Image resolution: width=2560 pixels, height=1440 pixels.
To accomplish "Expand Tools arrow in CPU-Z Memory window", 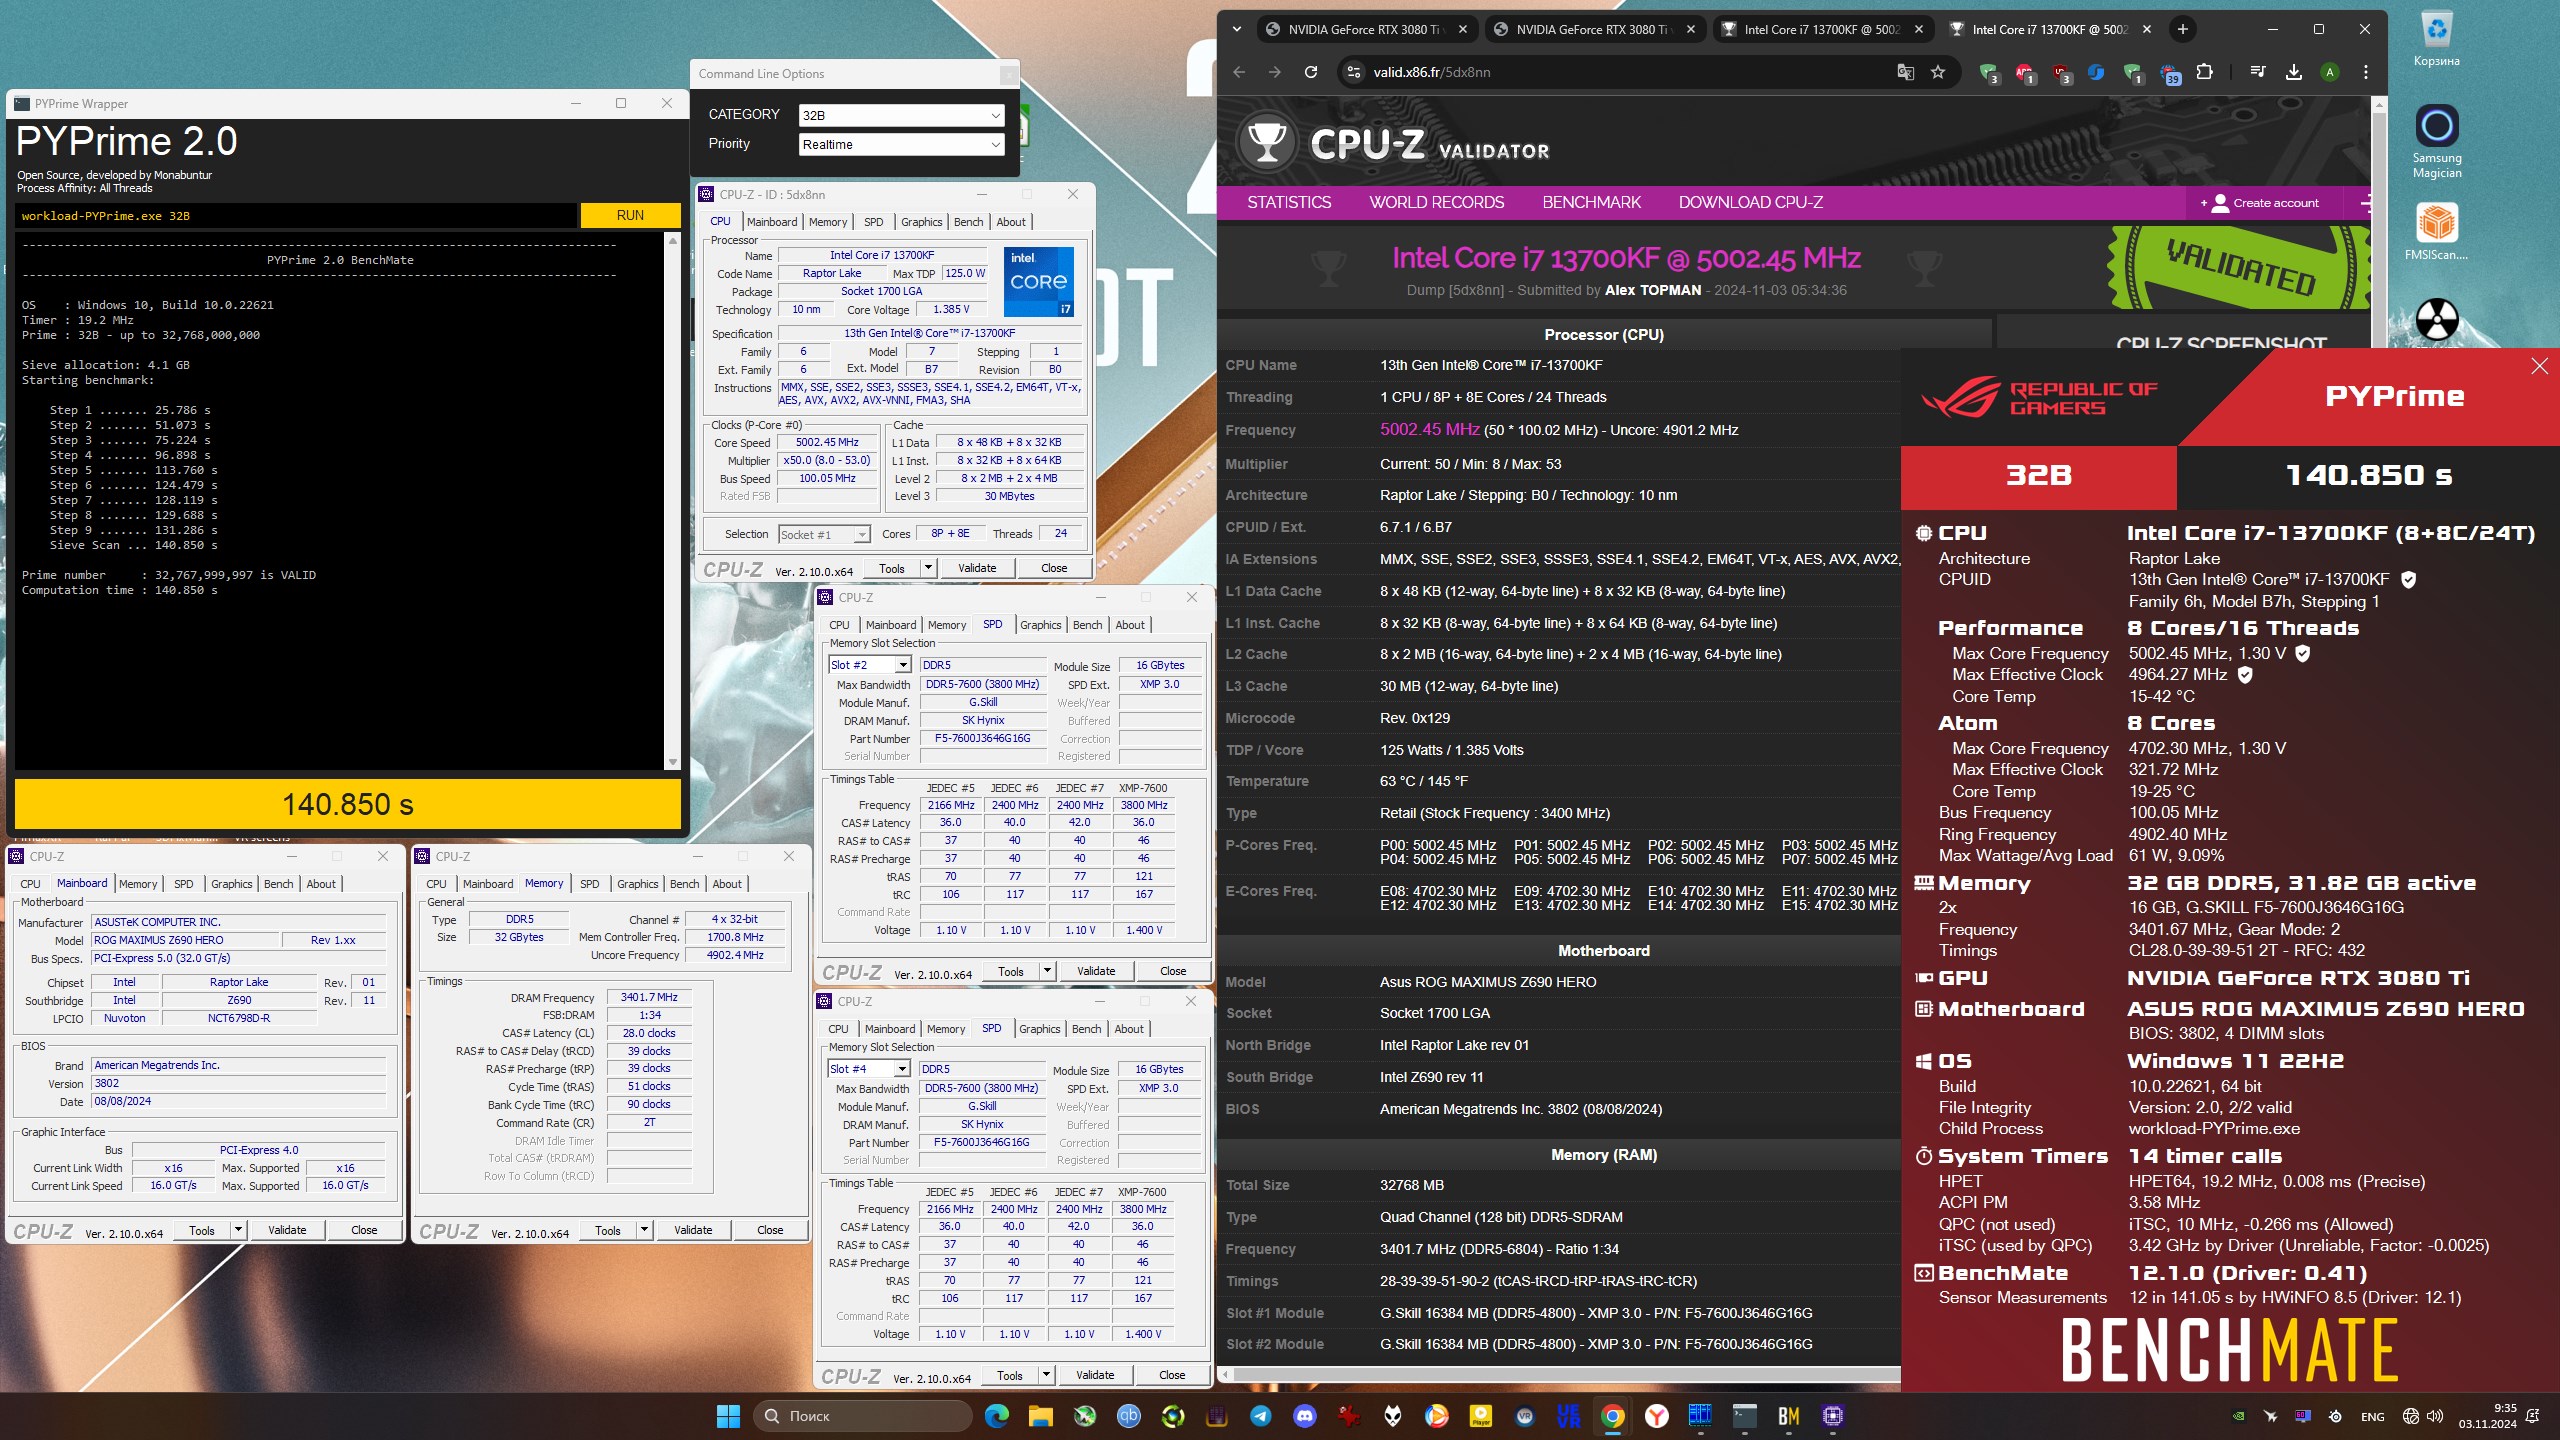I will 644,1230.
